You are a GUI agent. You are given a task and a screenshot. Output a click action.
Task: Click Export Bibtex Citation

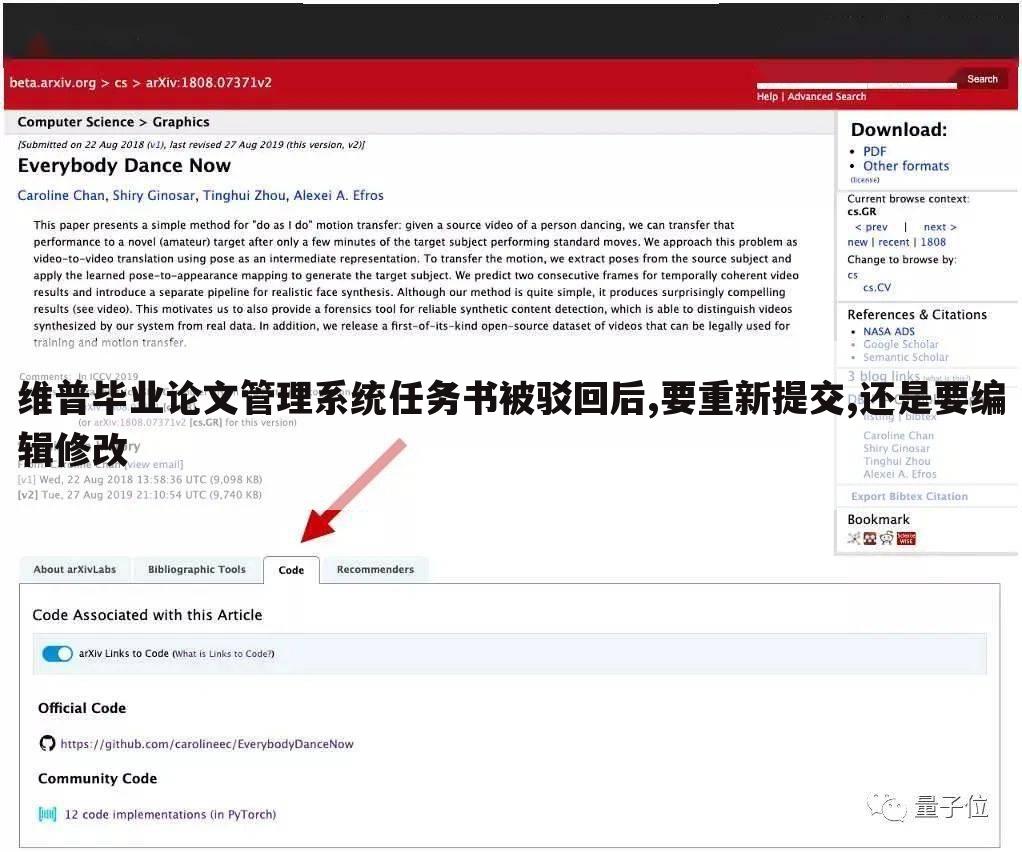[909, 496]
